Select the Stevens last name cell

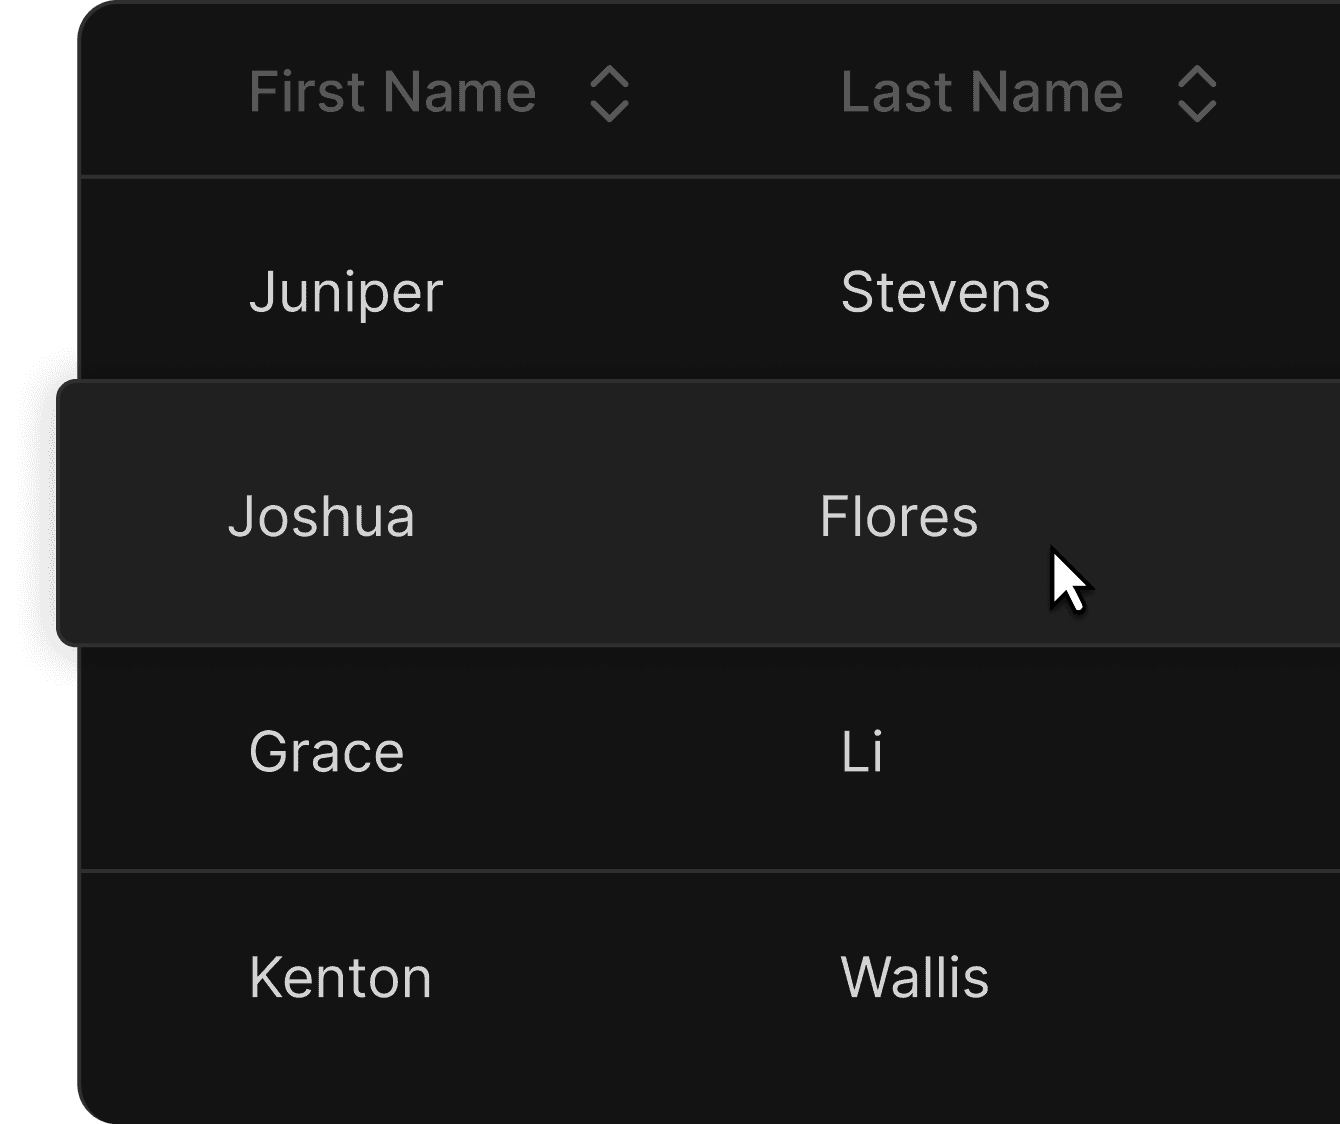click(x=945, y=293)
